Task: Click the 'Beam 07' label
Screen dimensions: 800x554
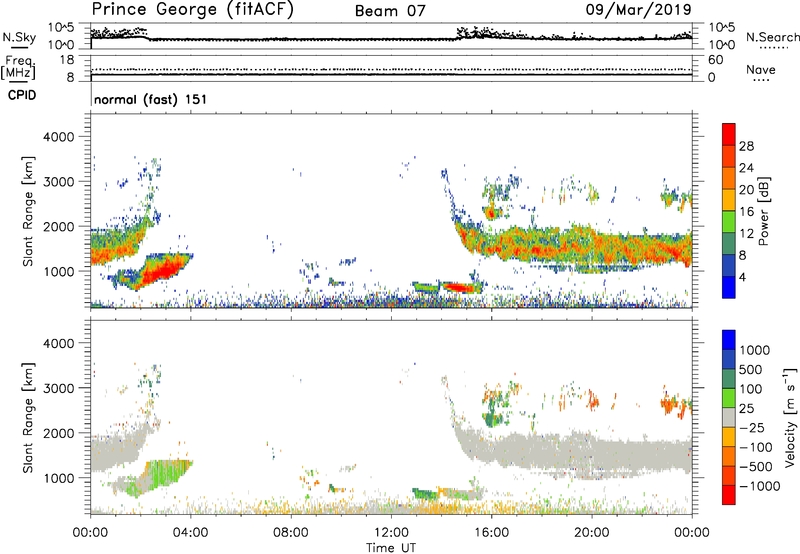Action: [390, 11]
